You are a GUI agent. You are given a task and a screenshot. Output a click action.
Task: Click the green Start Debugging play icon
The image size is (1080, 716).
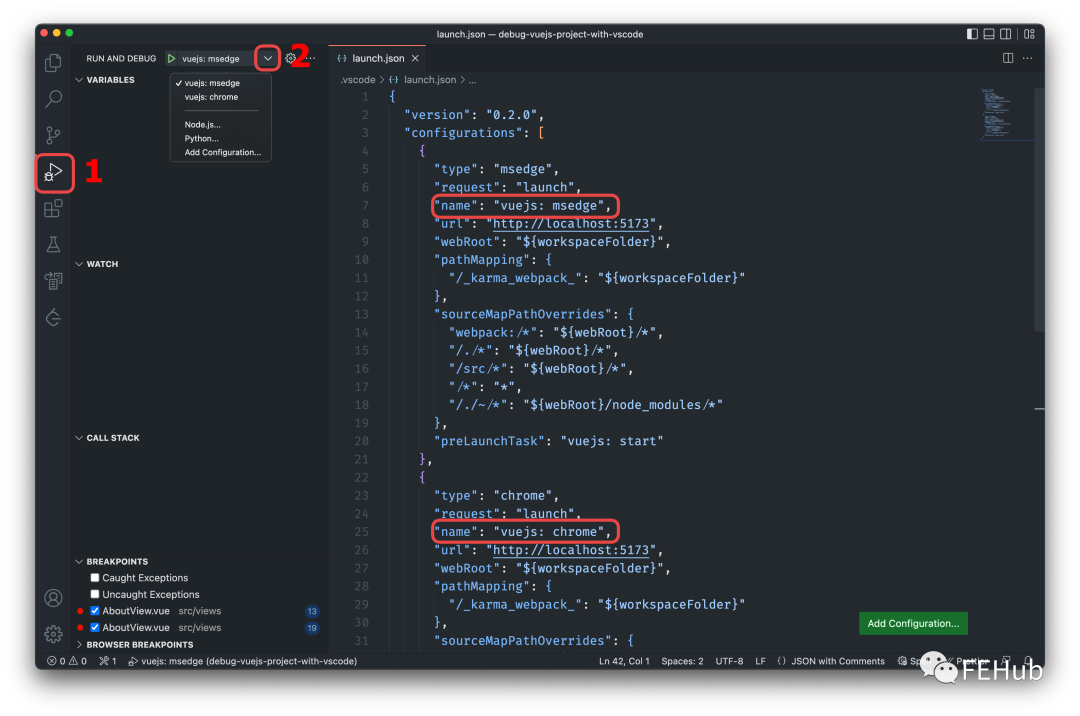[x=172, y=59]
